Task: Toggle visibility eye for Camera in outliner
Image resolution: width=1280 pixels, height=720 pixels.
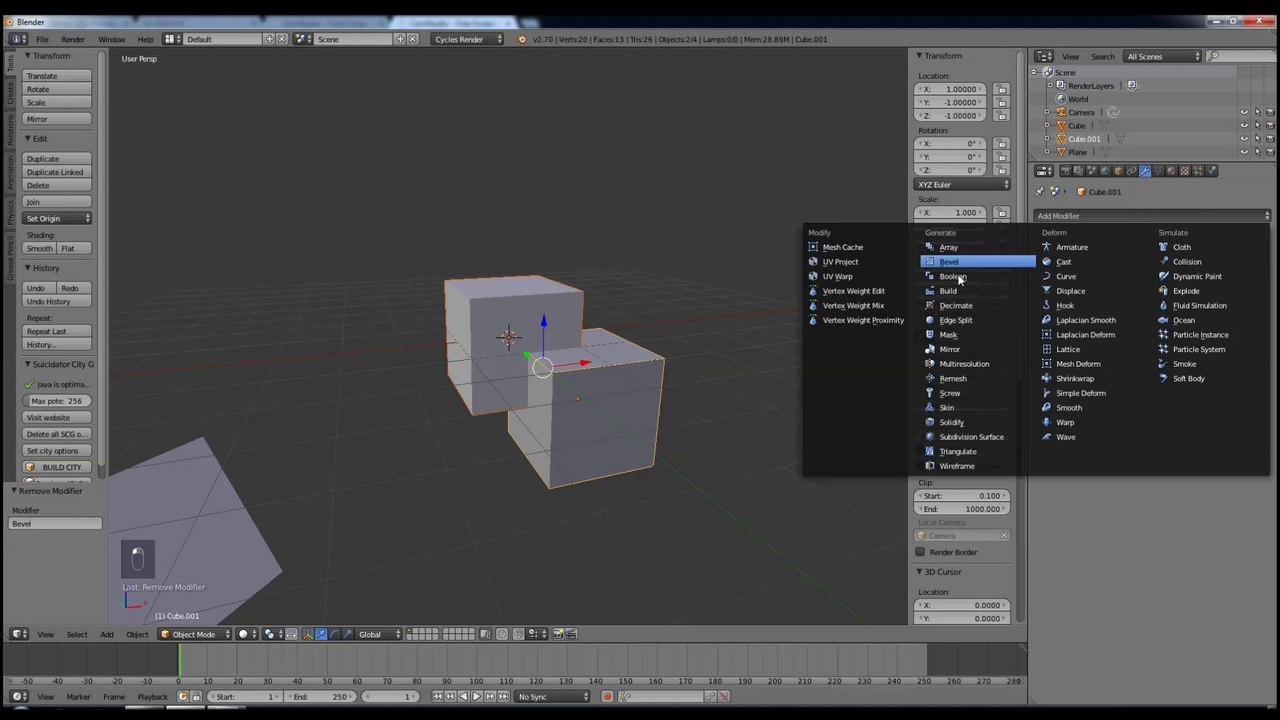Action: pos(1244,112)
